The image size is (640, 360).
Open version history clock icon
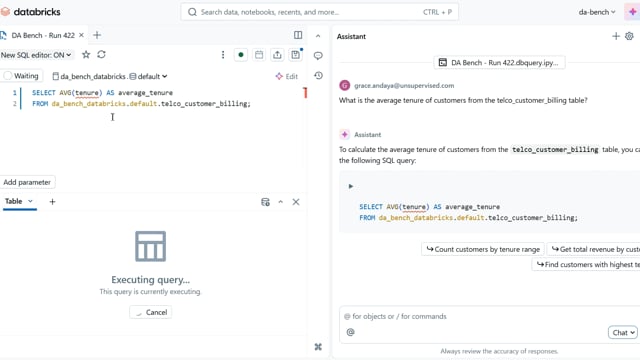318,76
